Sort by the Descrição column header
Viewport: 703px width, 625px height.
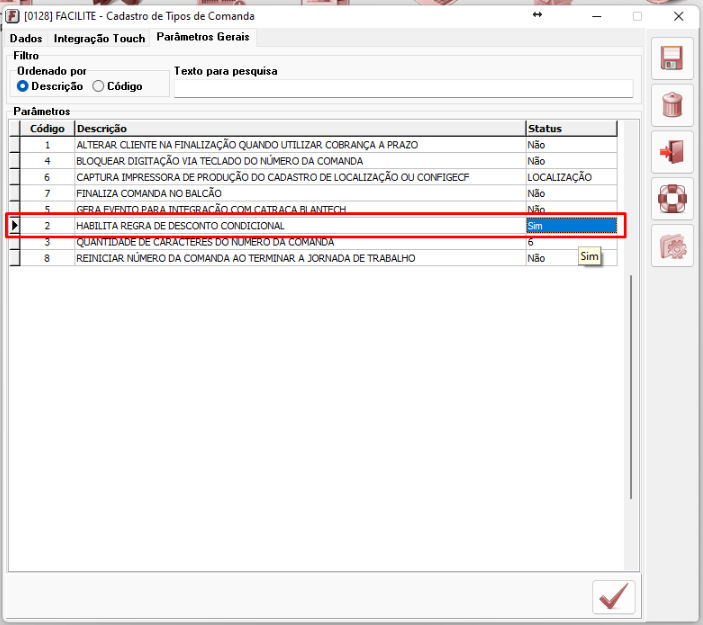click(x=300, y=129)
